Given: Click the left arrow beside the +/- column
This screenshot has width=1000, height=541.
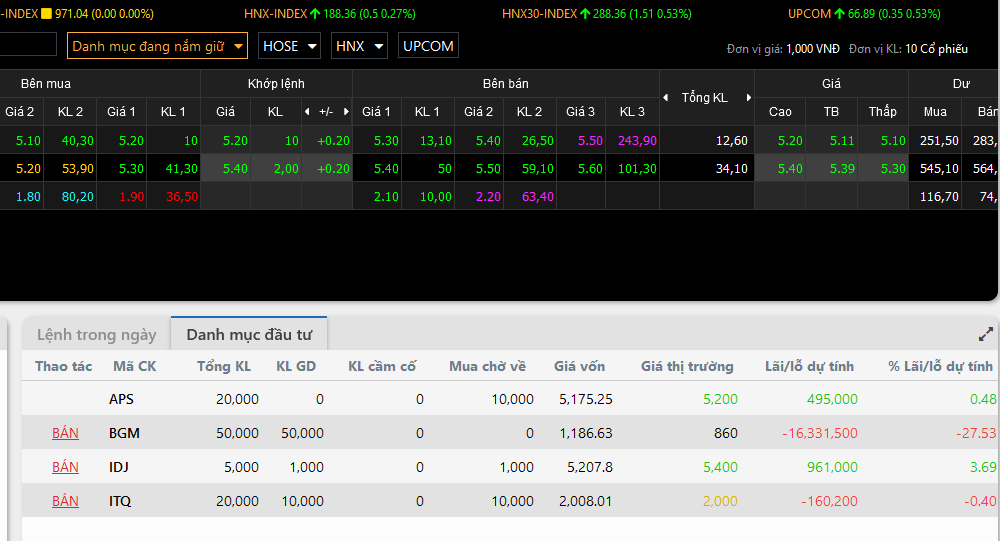Looking at the screenshot, I should pyautogui.click(x=307, y=112).
